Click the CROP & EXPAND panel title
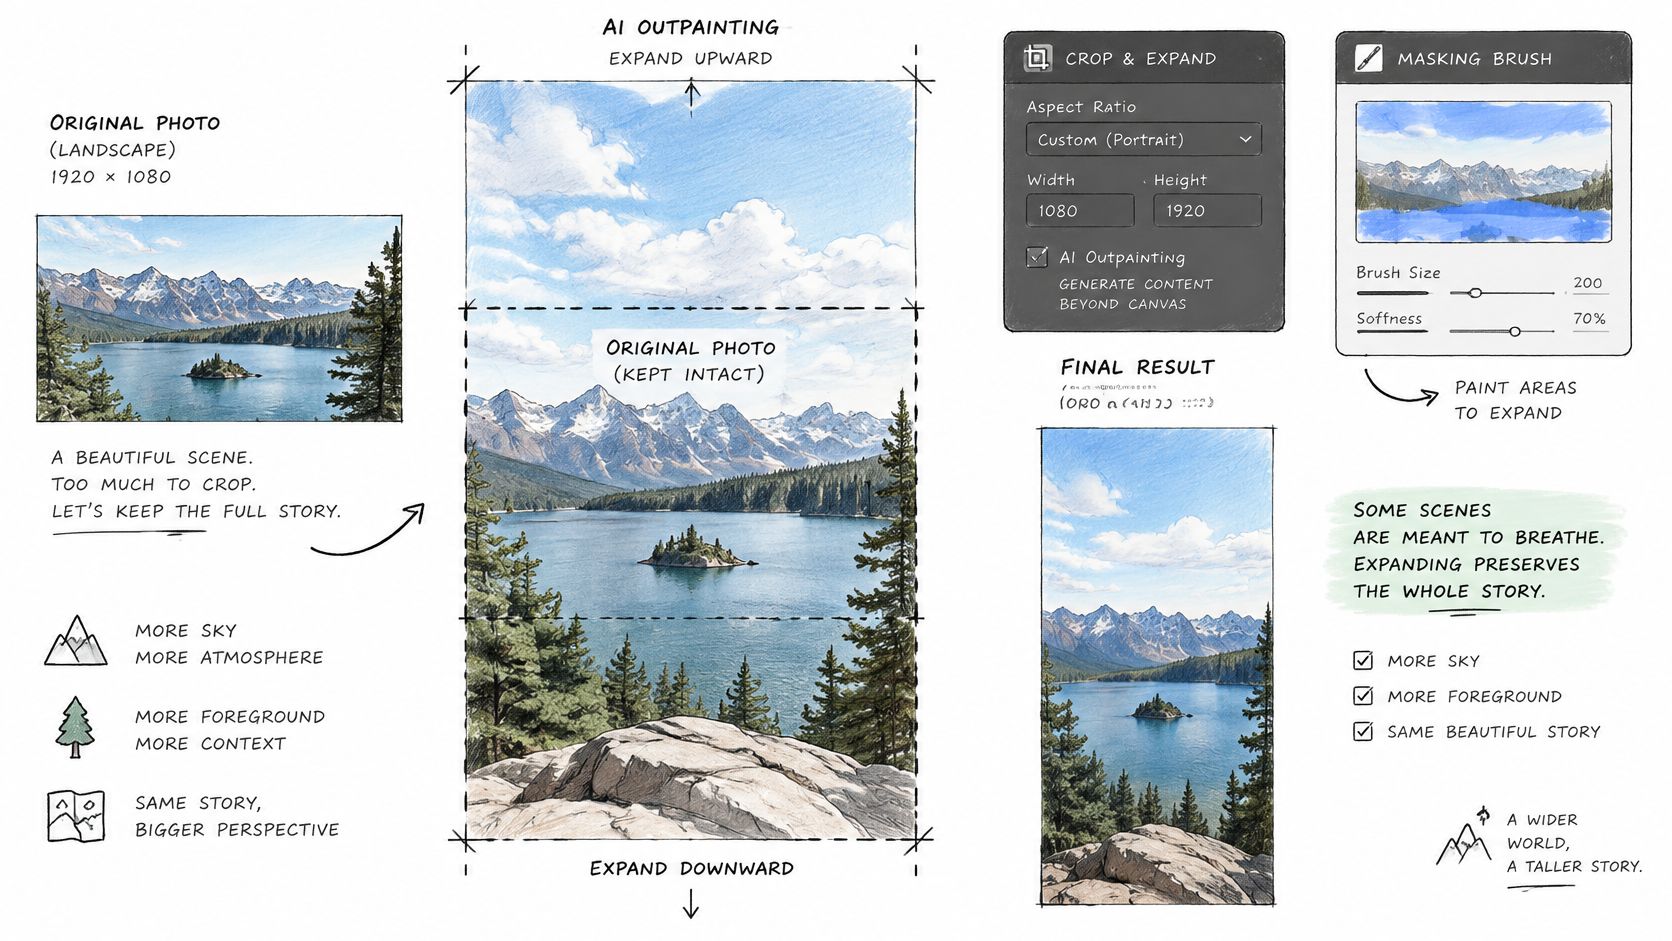 coord(1141,59)
